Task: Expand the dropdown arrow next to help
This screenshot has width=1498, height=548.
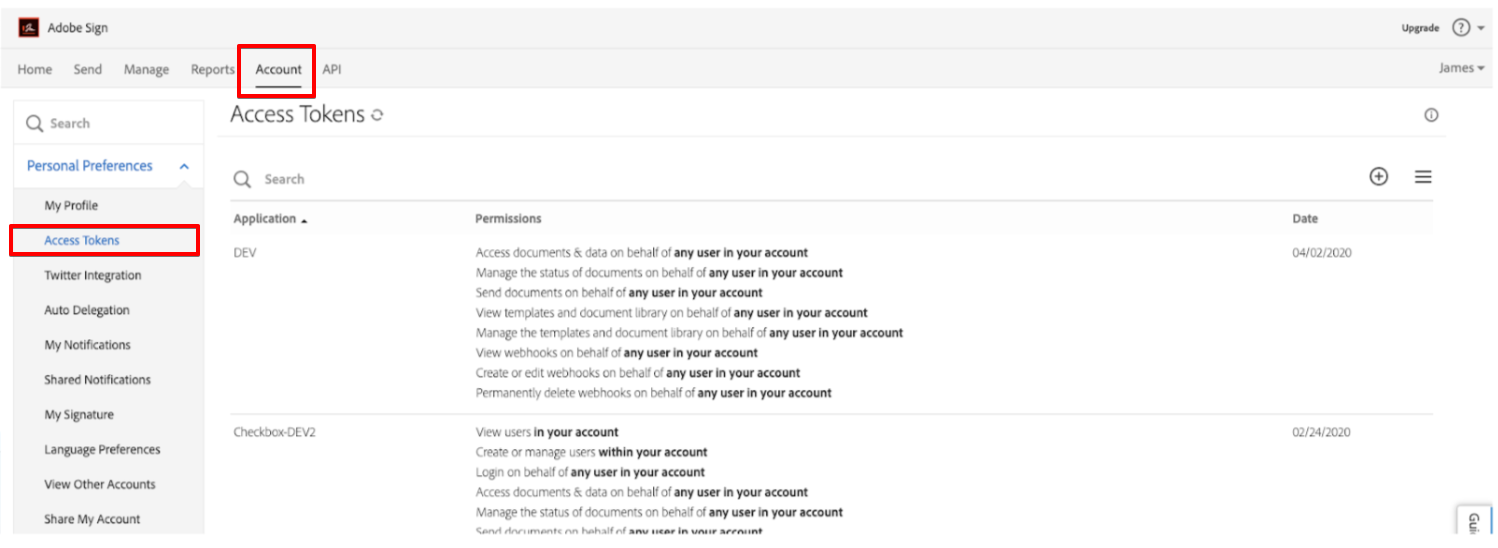Action: click(x=1481, y=29)
